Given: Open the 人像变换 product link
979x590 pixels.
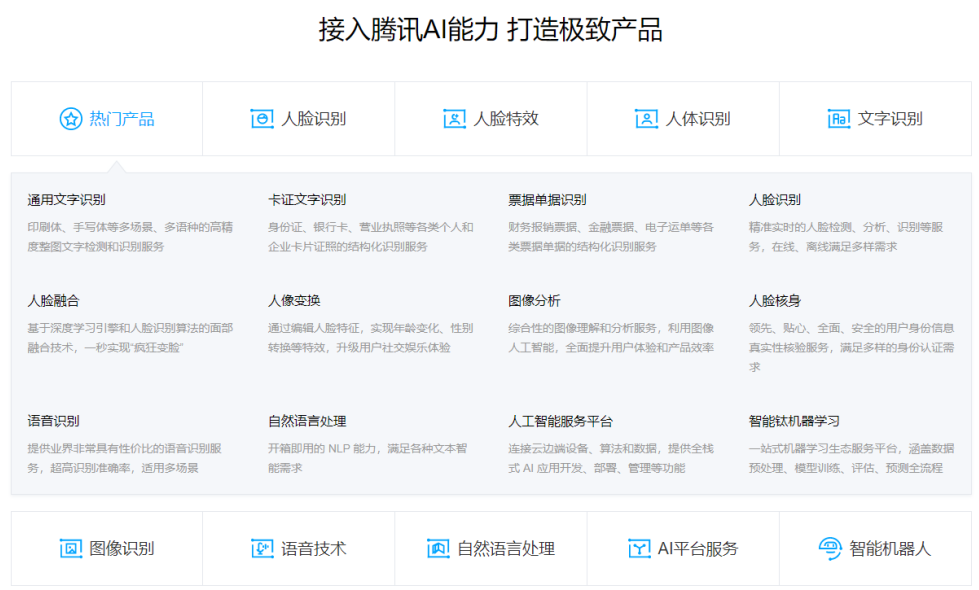Looking at the screenshot, I should (x=294, y=301).
